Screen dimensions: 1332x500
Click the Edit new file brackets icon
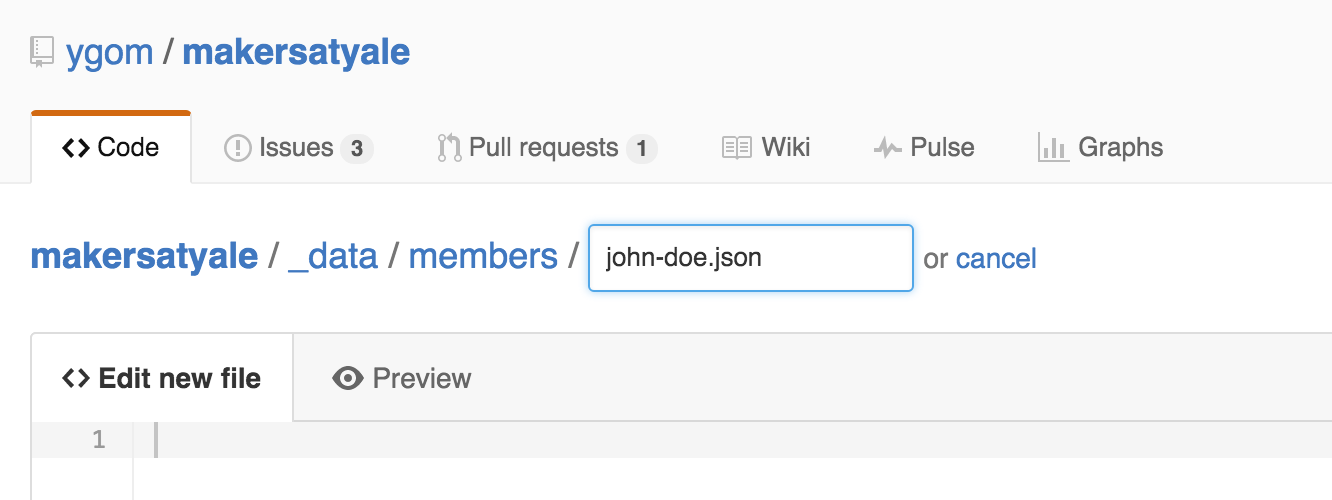pos(76,378)
